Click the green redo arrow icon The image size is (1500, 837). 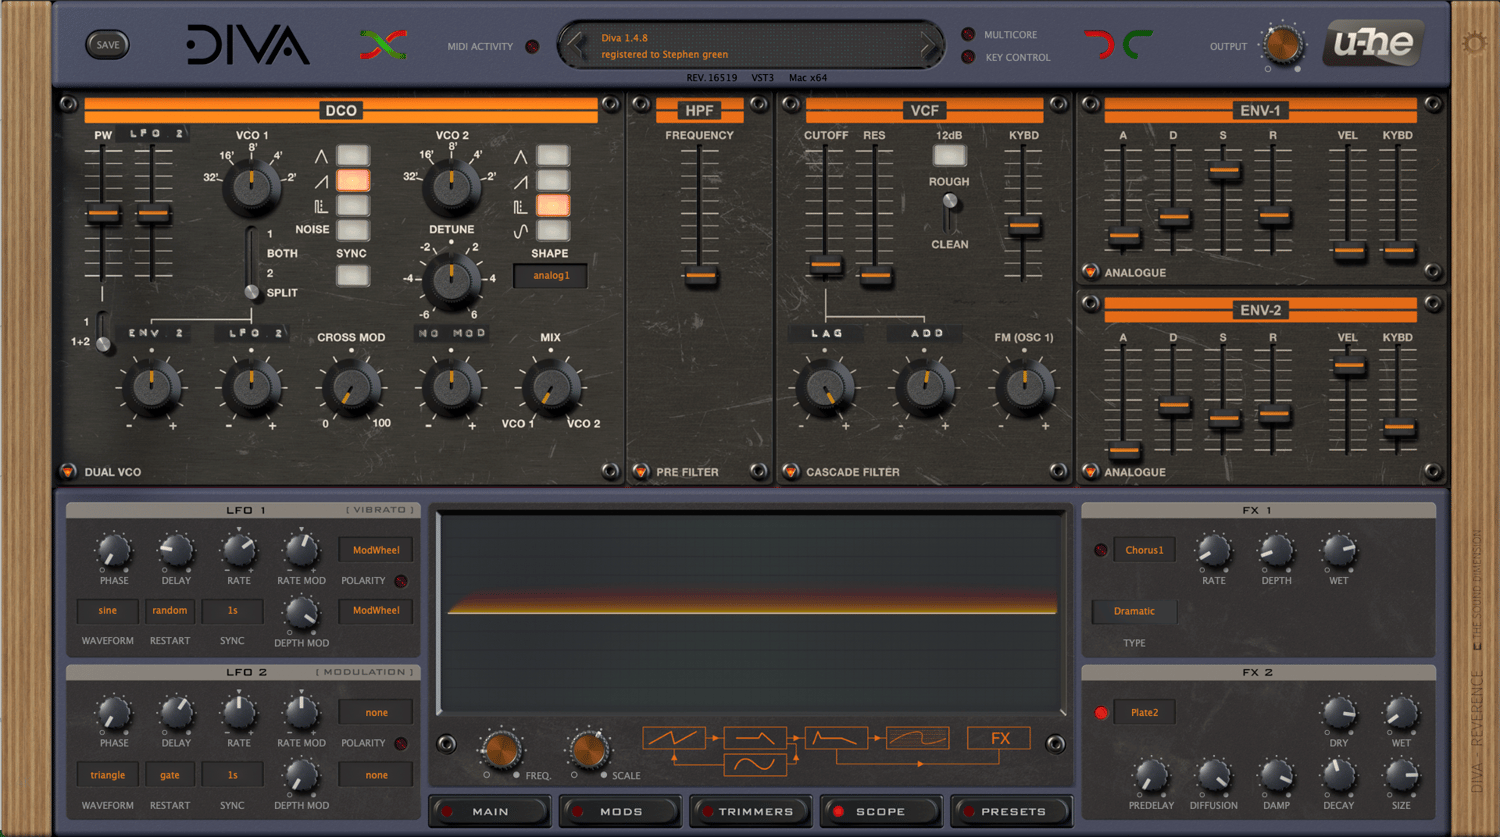pos(1137,44)
